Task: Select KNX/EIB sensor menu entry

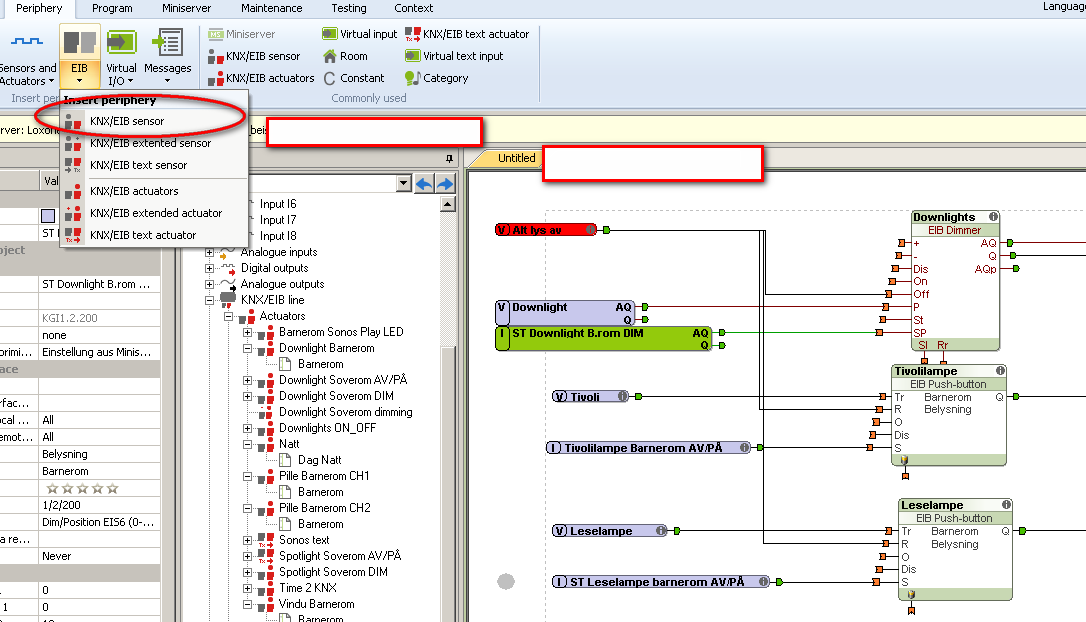Action: coord(127,121)
